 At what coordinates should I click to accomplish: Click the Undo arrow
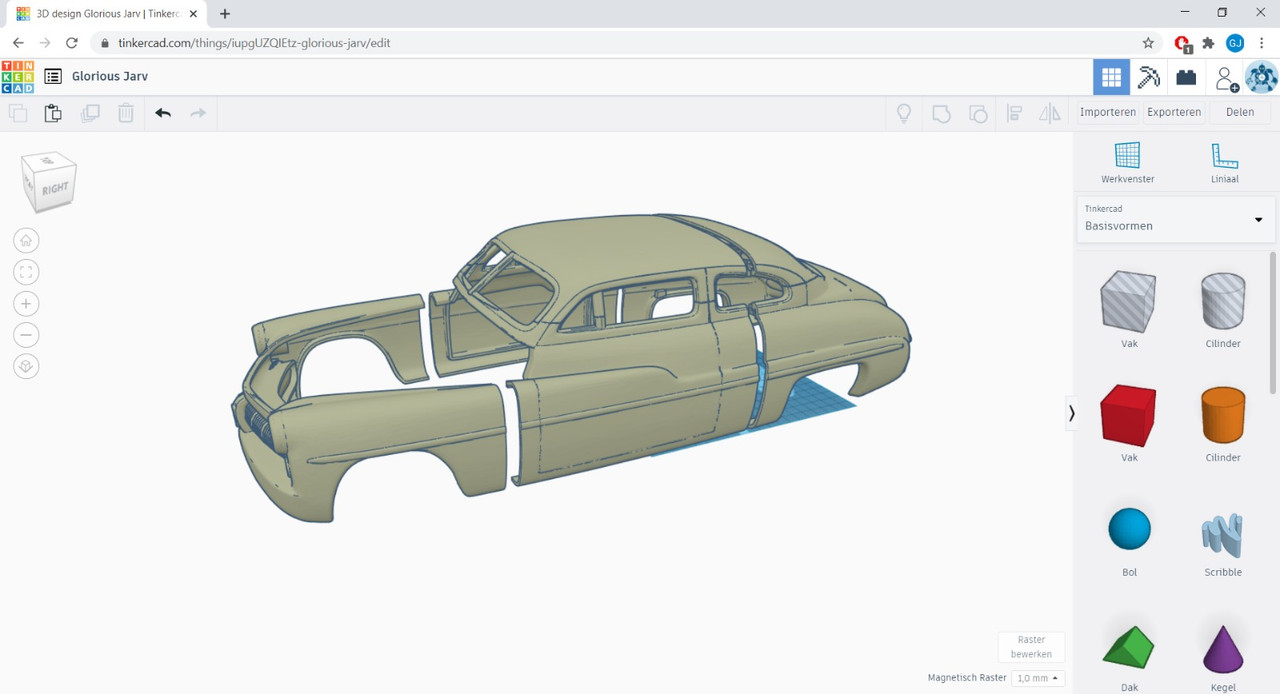click(163, 113)
